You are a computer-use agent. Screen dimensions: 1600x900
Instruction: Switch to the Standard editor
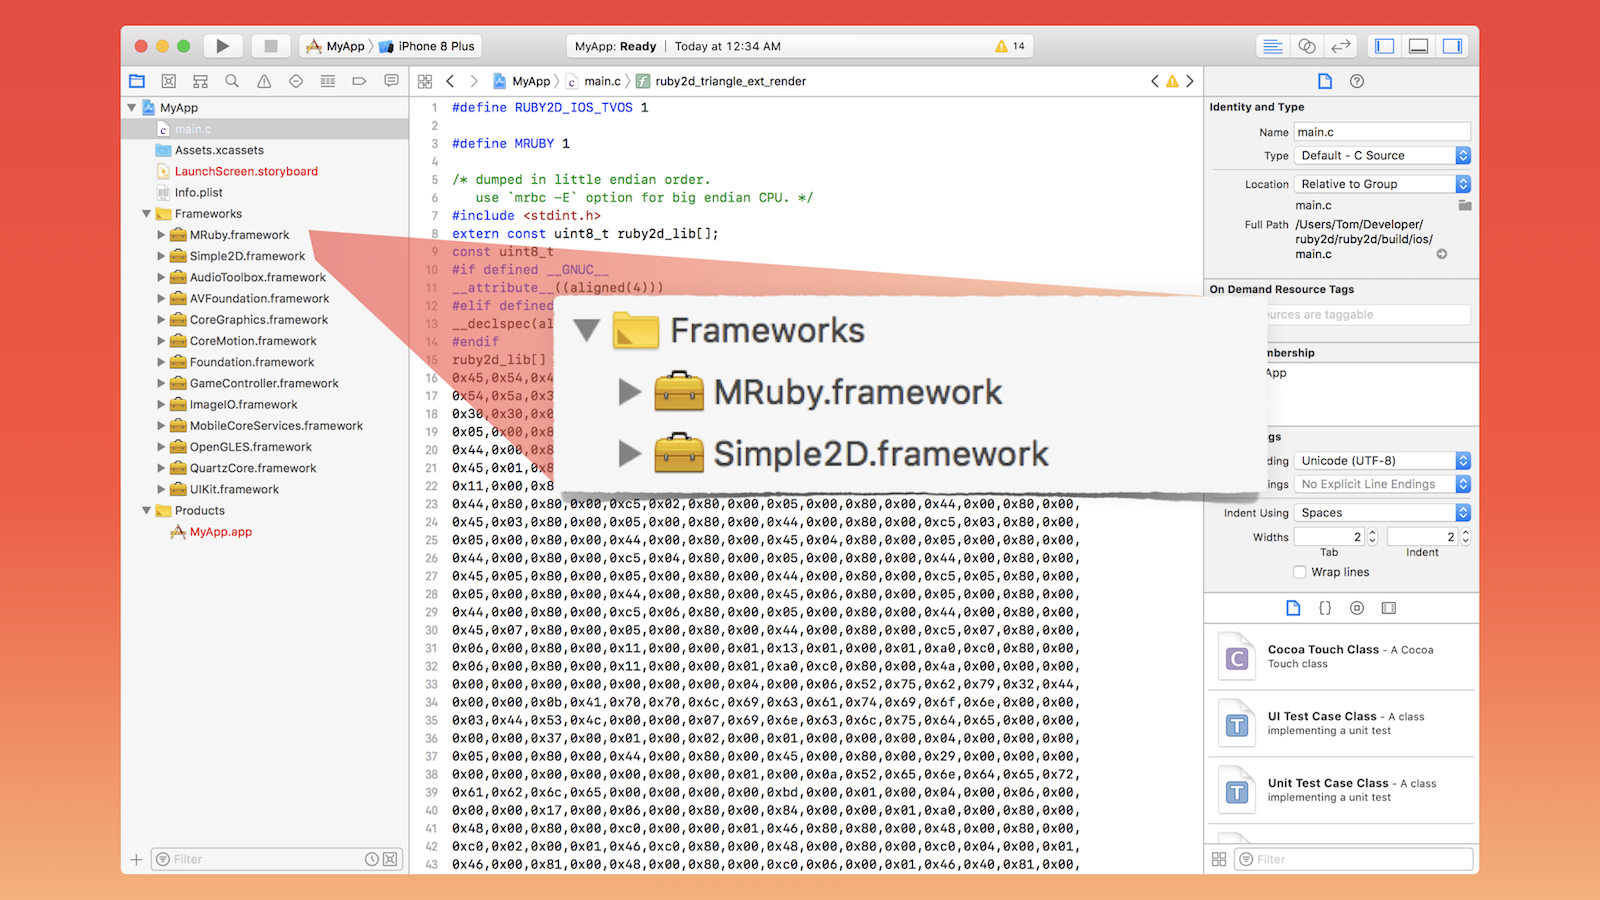click(x=1272, y=46)
